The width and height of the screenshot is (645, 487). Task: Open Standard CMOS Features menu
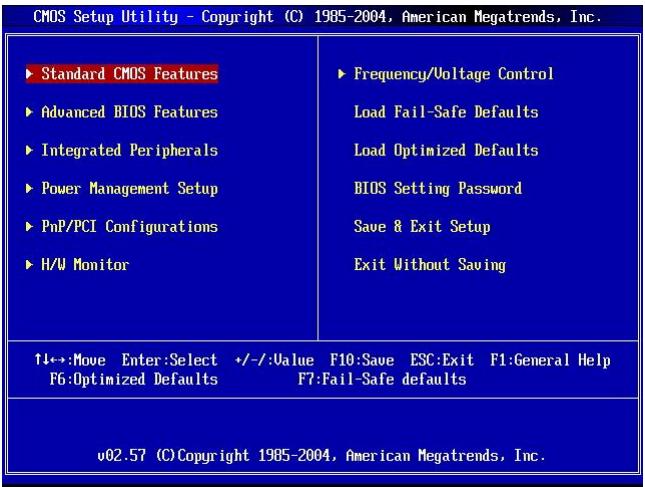[x=122, y=74]
